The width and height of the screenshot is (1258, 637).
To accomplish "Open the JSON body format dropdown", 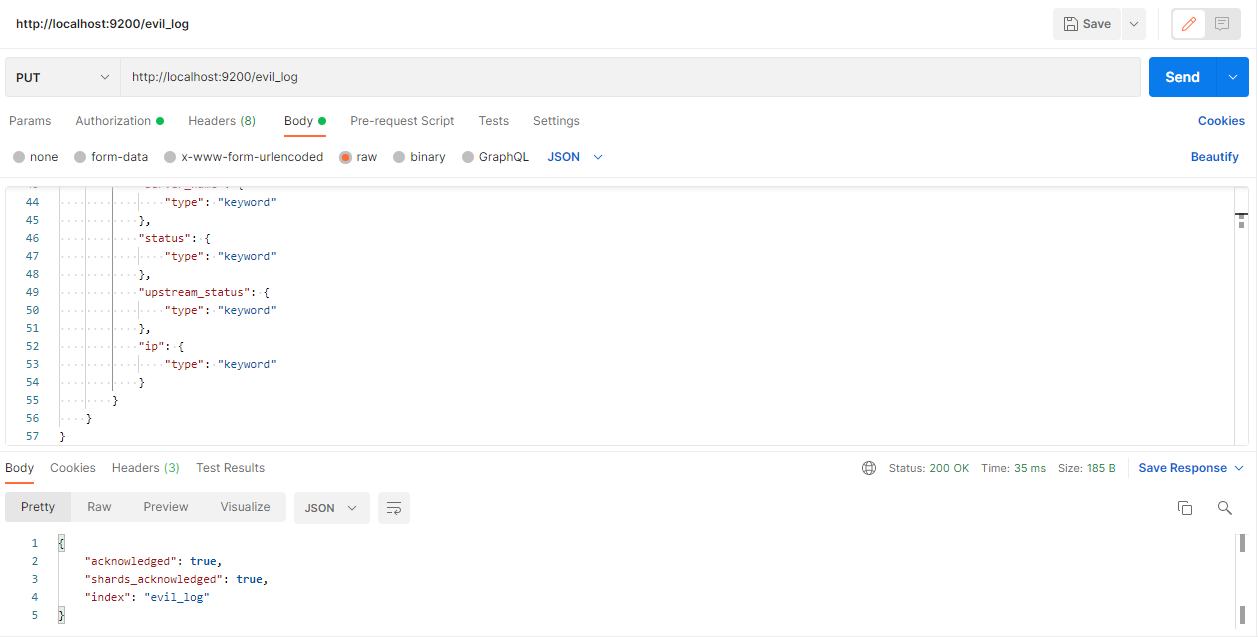I will click(x=575, y=157).
